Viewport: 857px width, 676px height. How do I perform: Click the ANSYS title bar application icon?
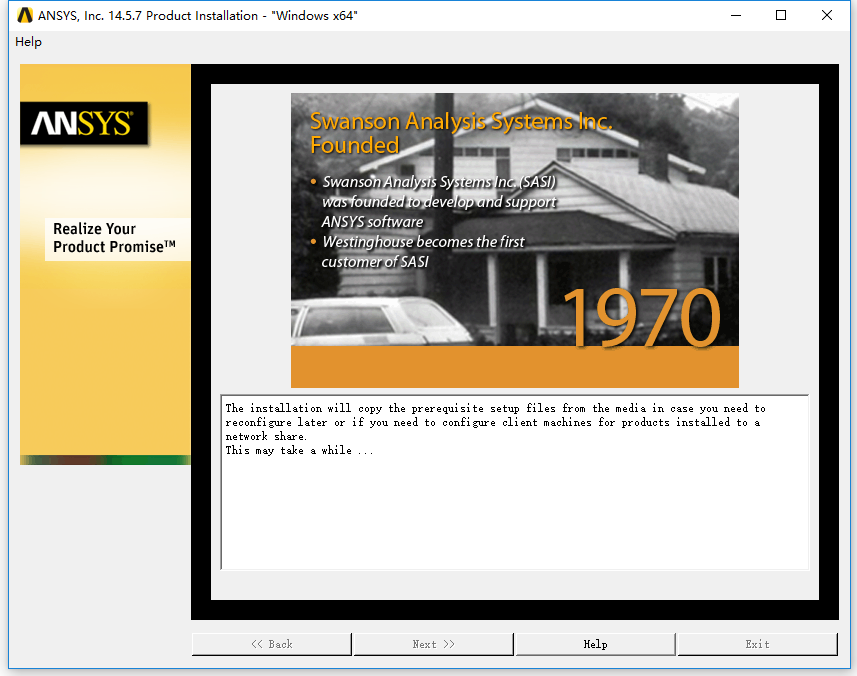click(x=25, y=15)
